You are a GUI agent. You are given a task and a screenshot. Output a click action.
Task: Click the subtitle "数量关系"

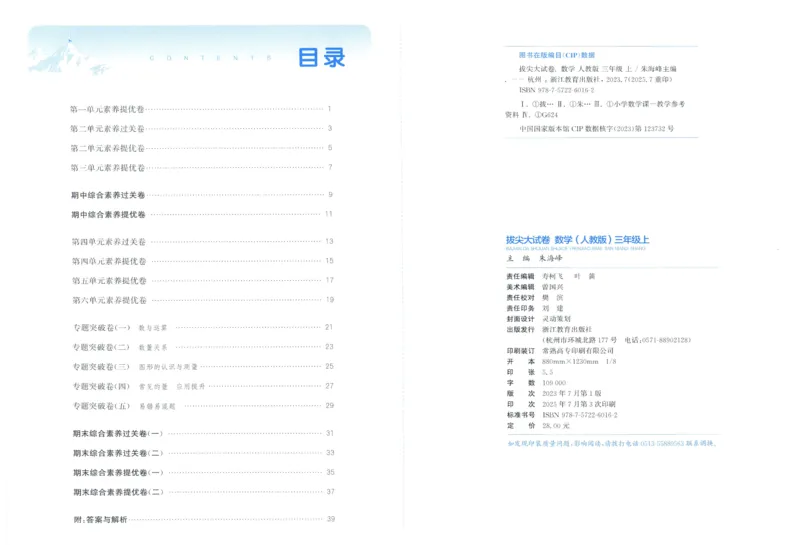click(153, 347)
